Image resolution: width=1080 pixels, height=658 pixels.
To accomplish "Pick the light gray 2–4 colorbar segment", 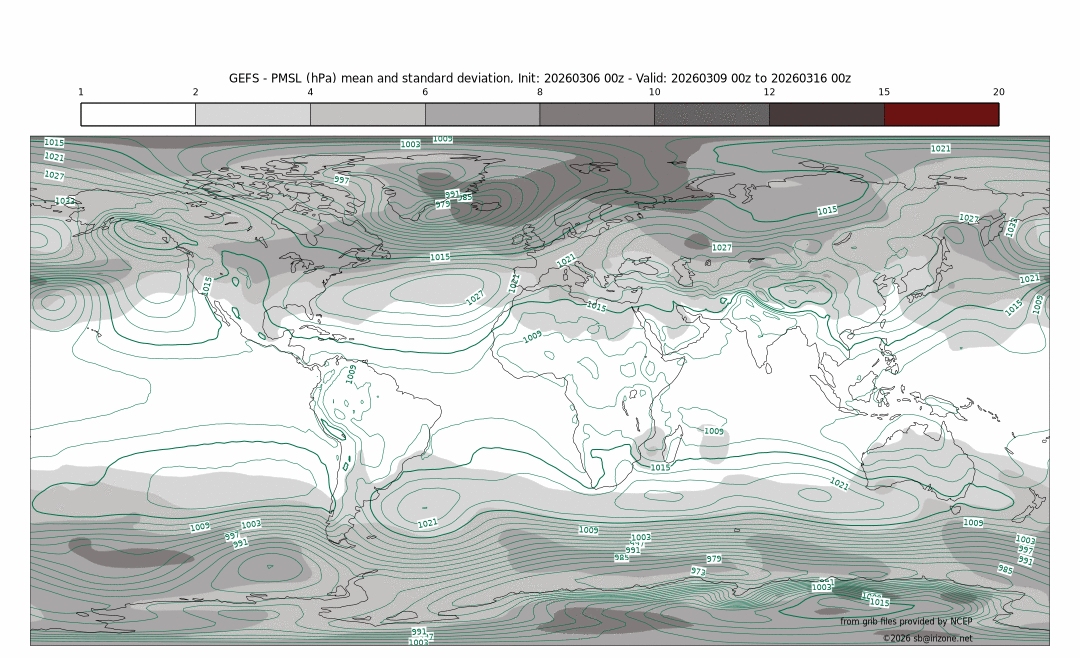I will tap(252, 114).
